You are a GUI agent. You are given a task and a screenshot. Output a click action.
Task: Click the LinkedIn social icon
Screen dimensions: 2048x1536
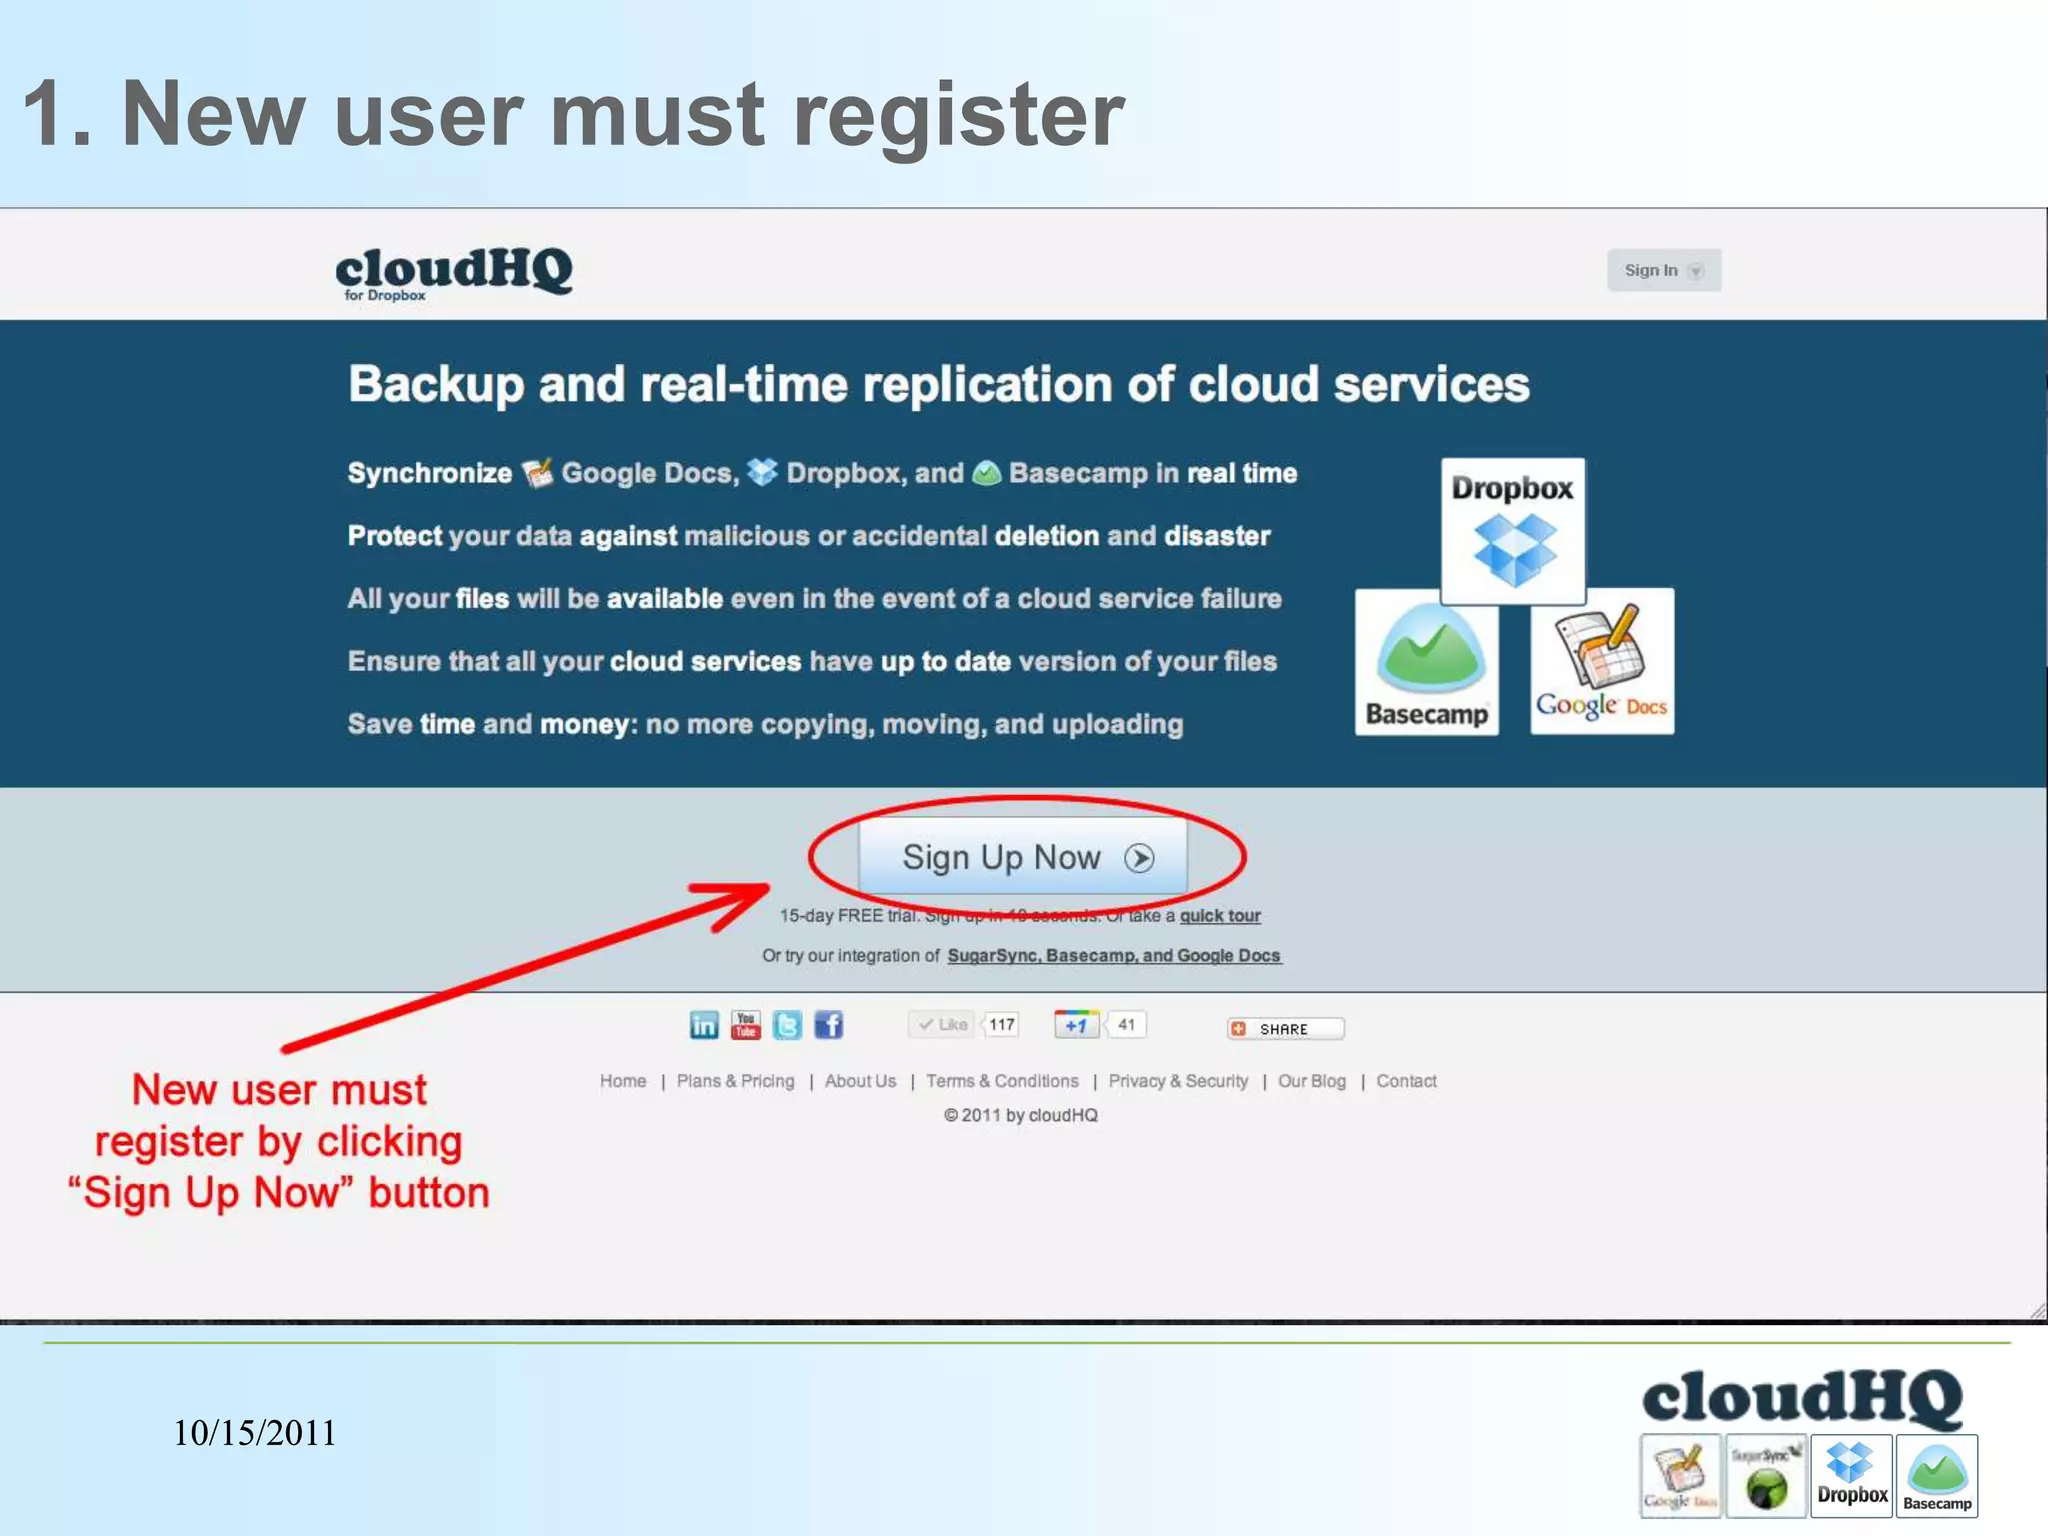pos(704,1025)
